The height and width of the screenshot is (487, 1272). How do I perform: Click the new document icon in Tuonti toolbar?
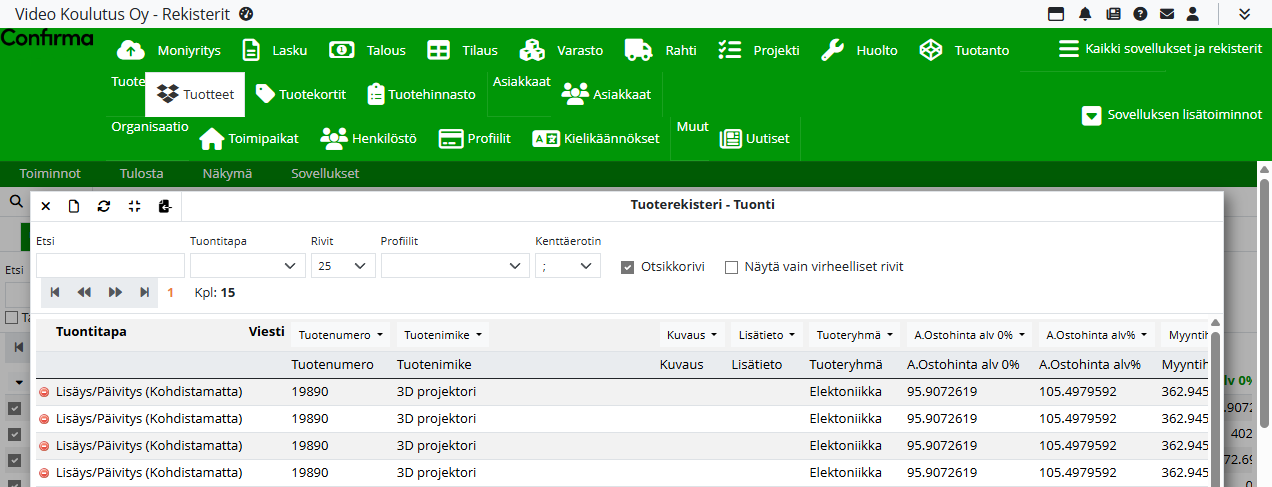(x=74, y=206)
